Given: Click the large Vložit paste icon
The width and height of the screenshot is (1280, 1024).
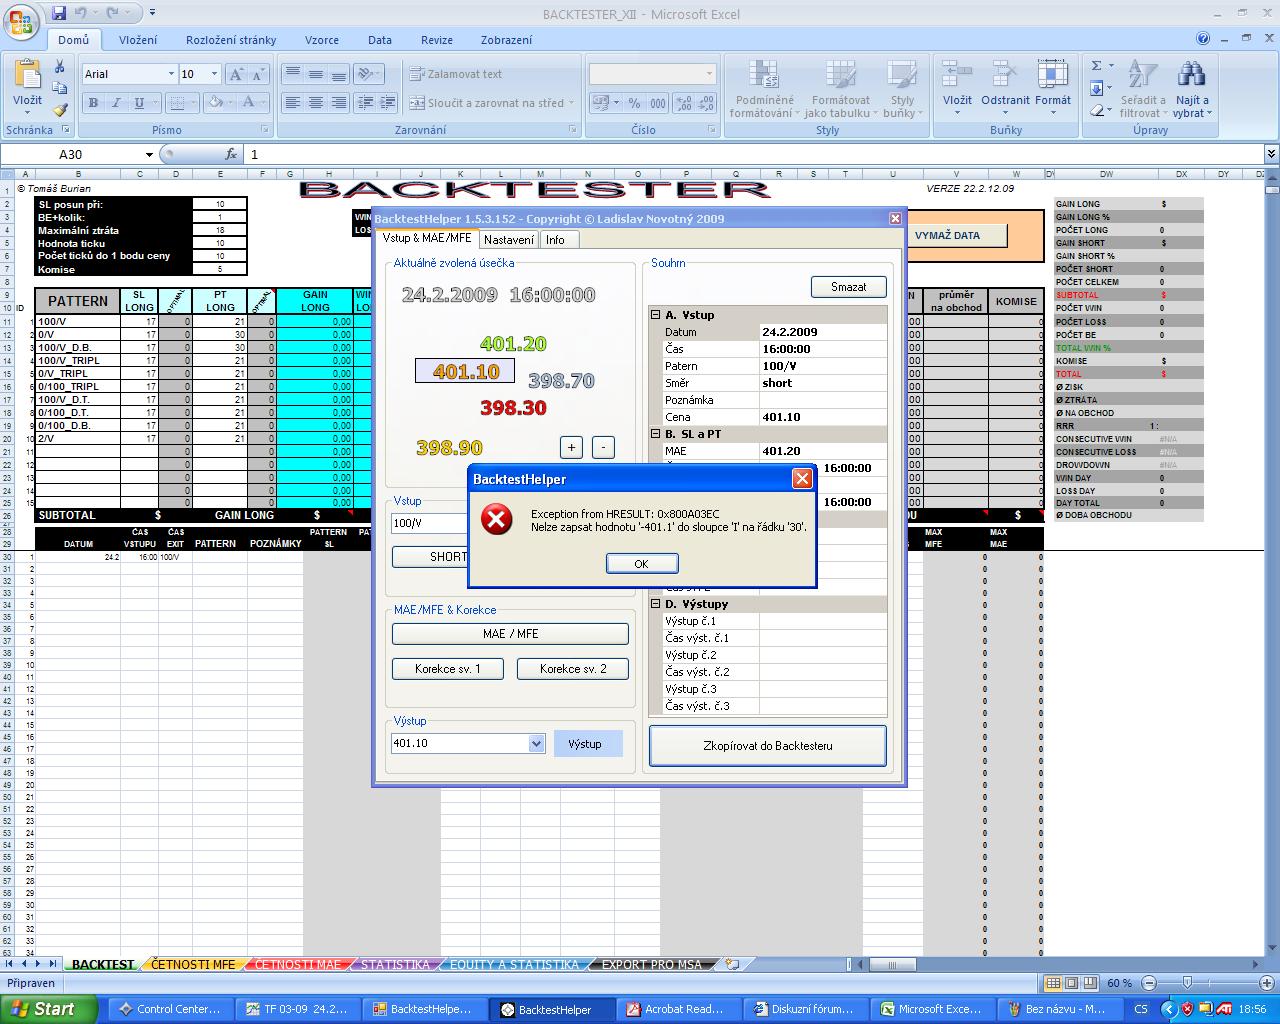Looking at the screenshot, I should (x=27, y=77).
